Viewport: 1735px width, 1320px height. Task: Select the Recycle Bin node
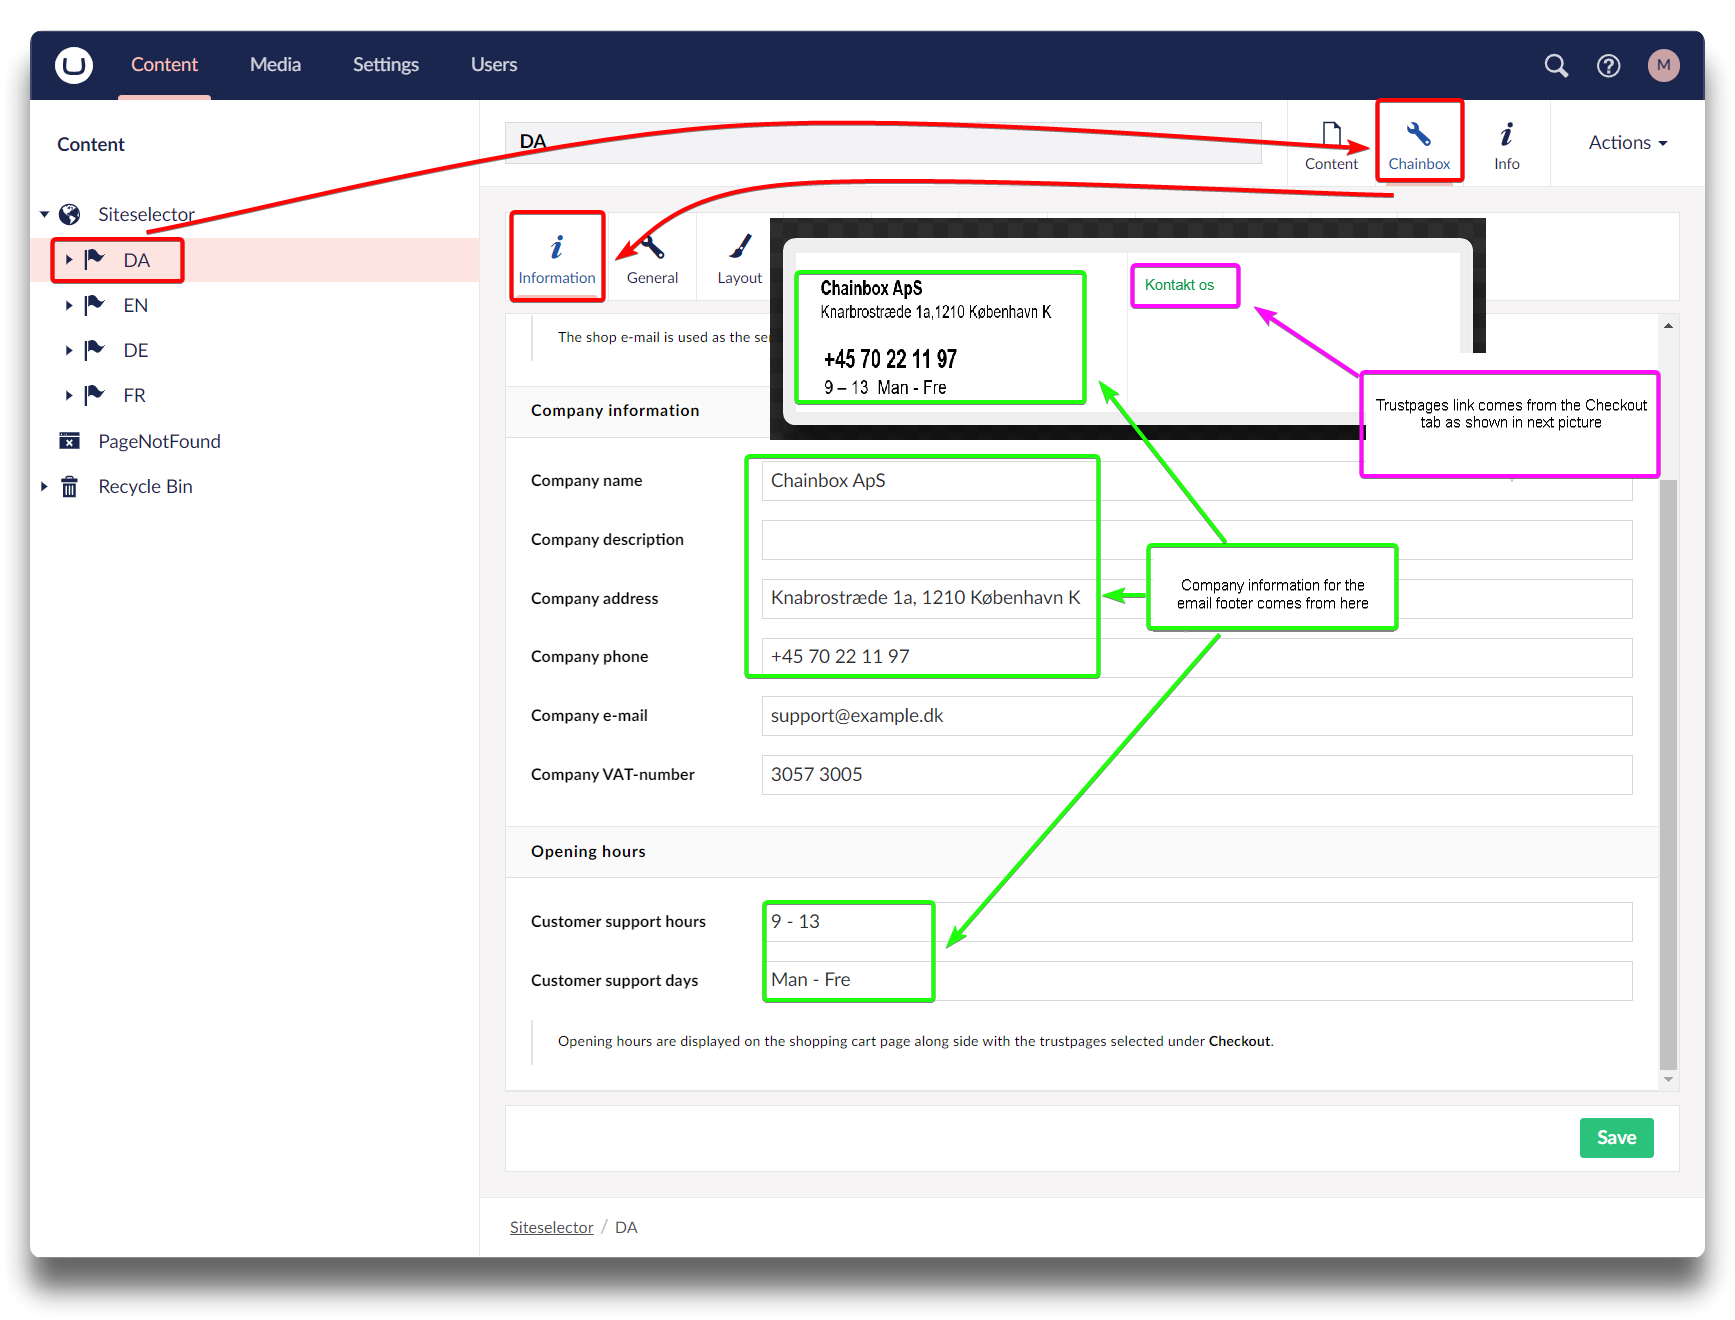pyautogui.click(x=145, y=487)
